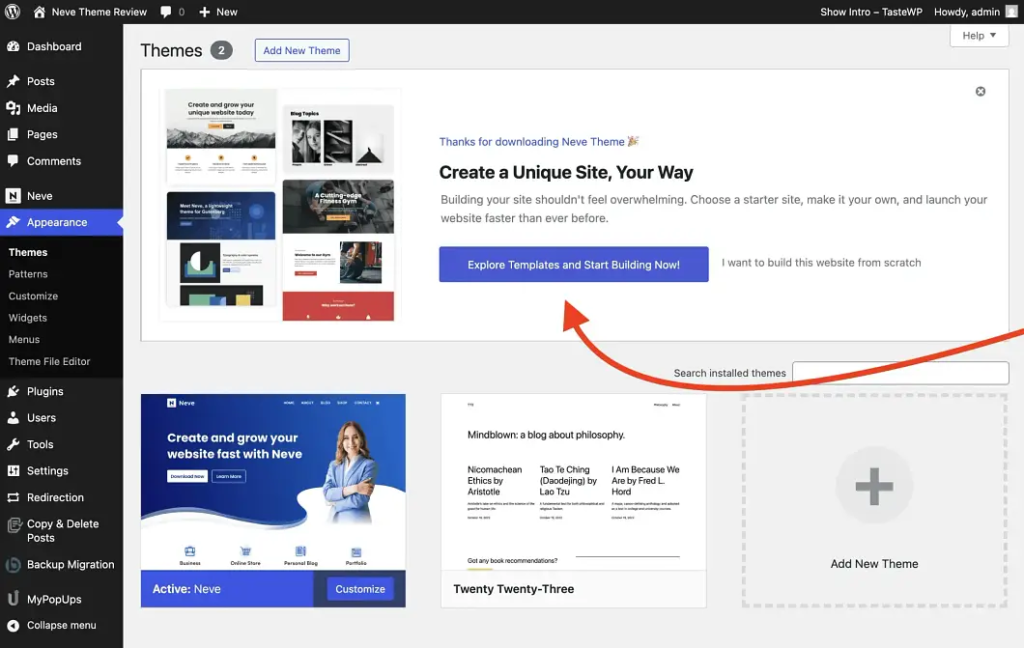
Task: Open the Plugins menu label
Action: [45, 391]
